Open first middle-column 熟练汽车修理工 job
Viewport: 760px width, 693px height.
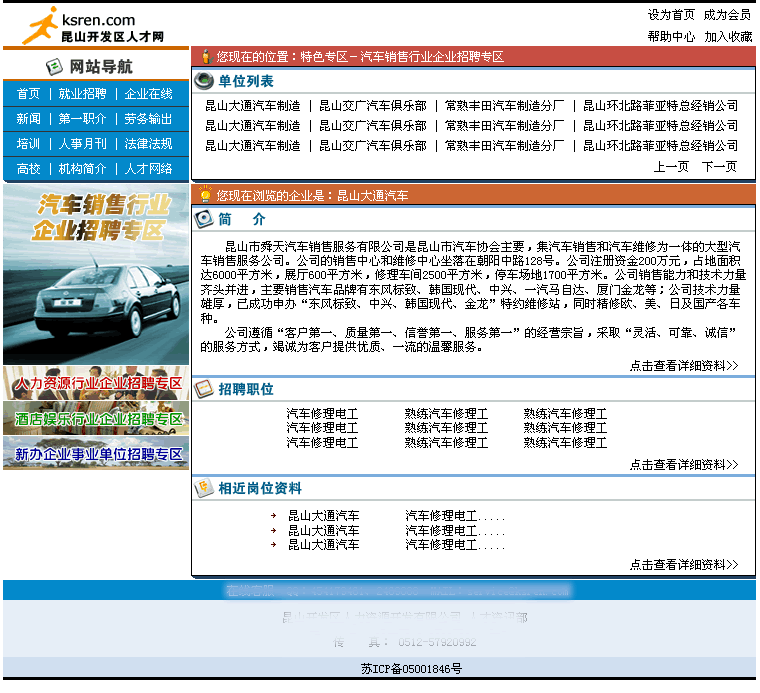[446, 413]
